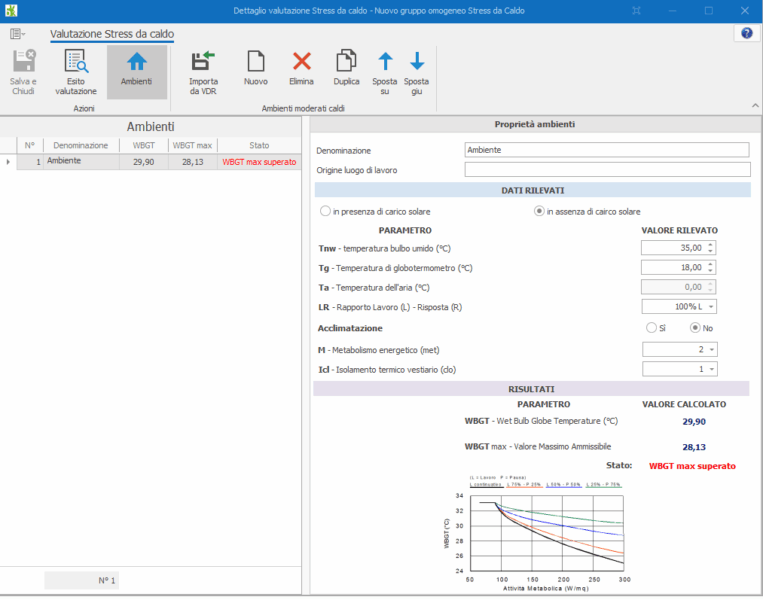Click the app logo in title bar
This screenshot has height=600, width=763.
11,10
